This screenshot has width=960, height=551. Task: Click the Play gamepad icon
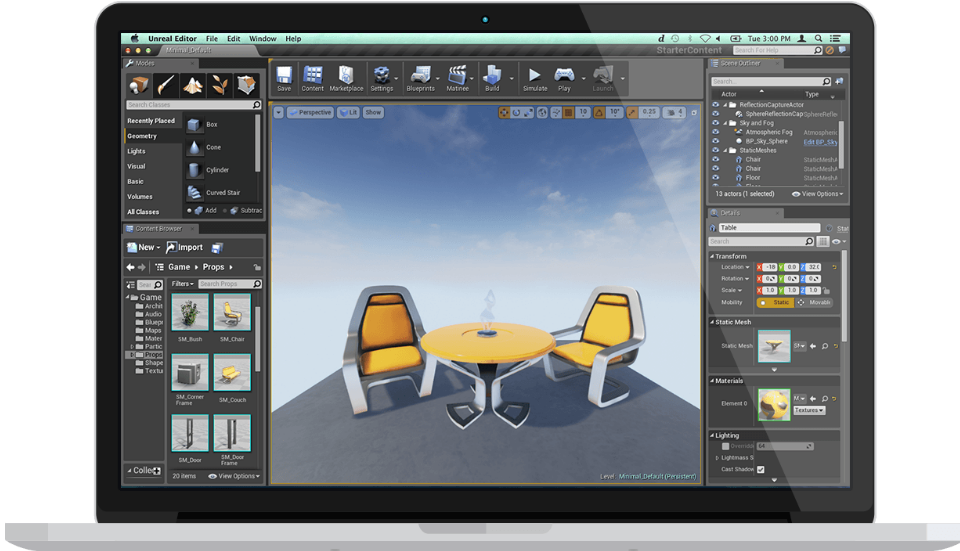click(x=564, y=75)
